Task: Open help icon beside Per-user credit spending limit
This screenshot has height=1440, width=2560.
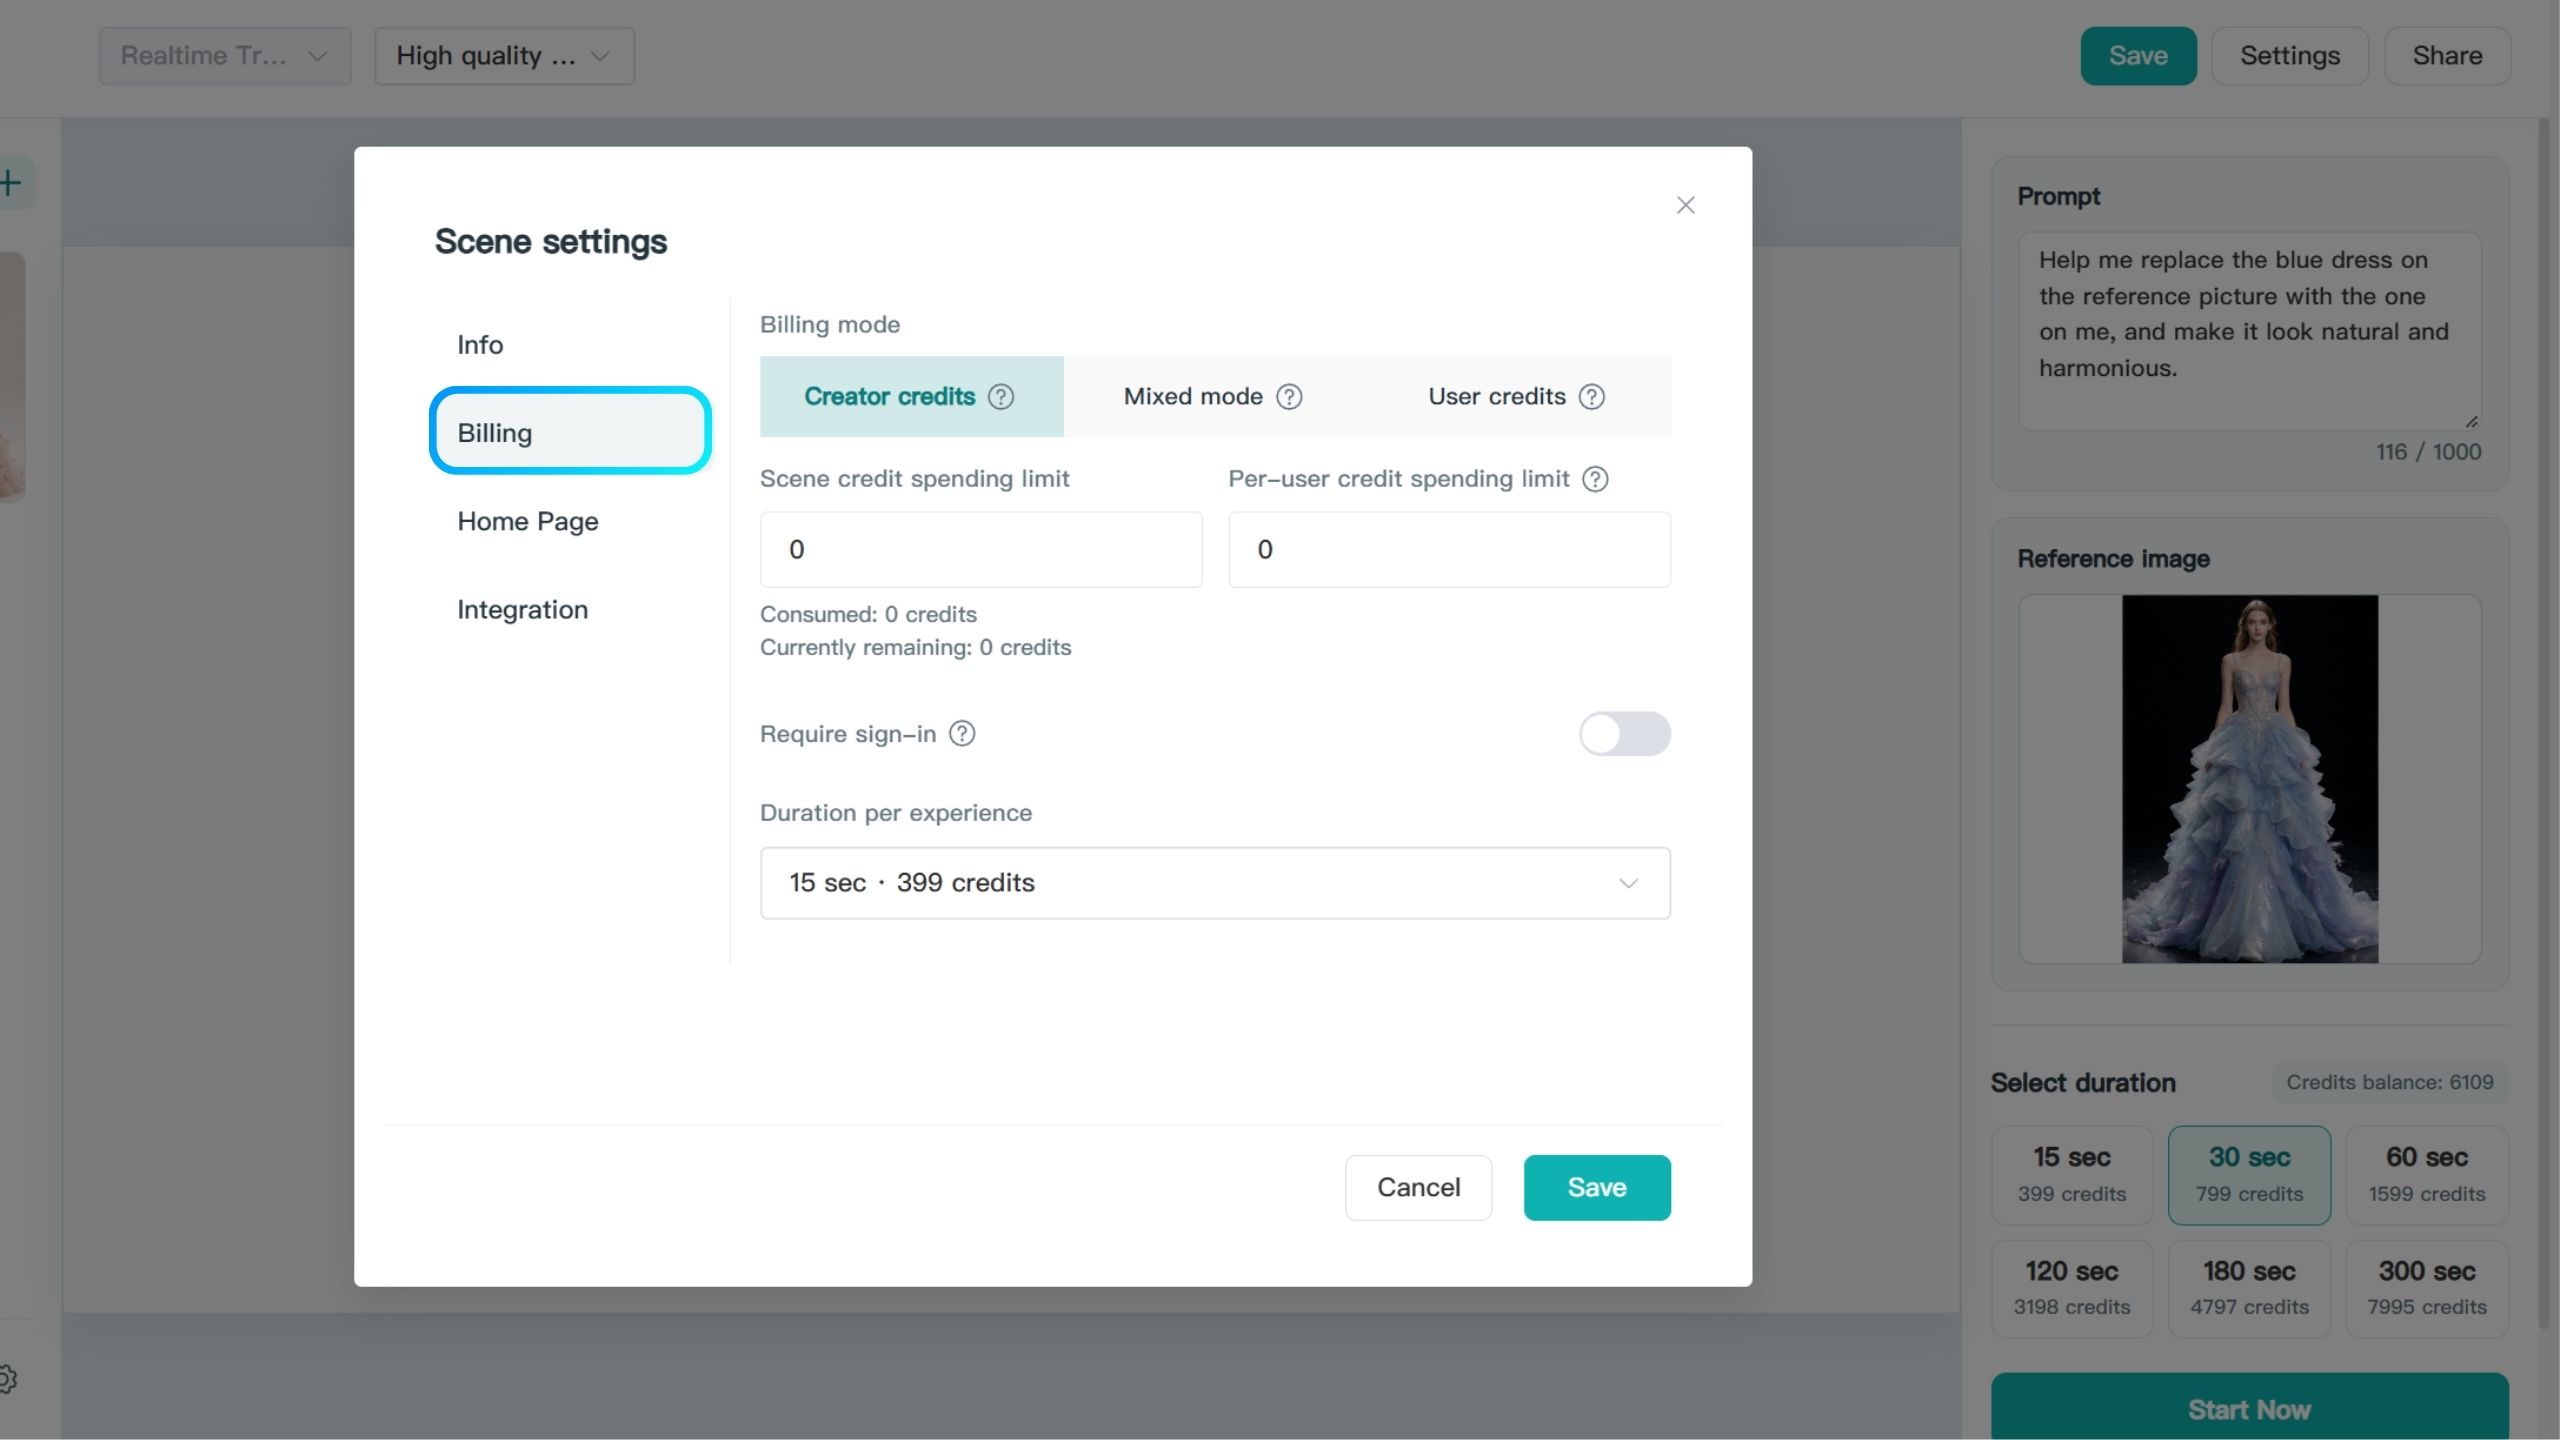Action: click(1595, 479)
